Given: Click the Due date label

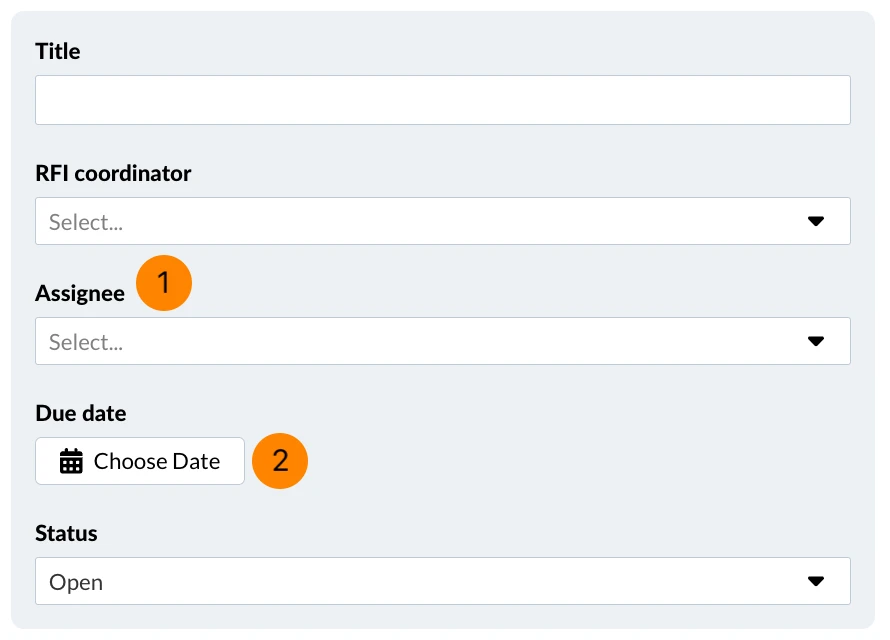Looking at the screenshot, I should click(81, 413).
